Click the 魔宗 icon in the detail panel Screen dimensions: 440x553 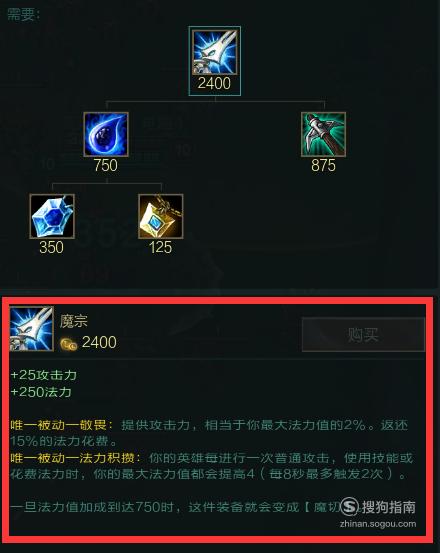click(x=31, y=329)
